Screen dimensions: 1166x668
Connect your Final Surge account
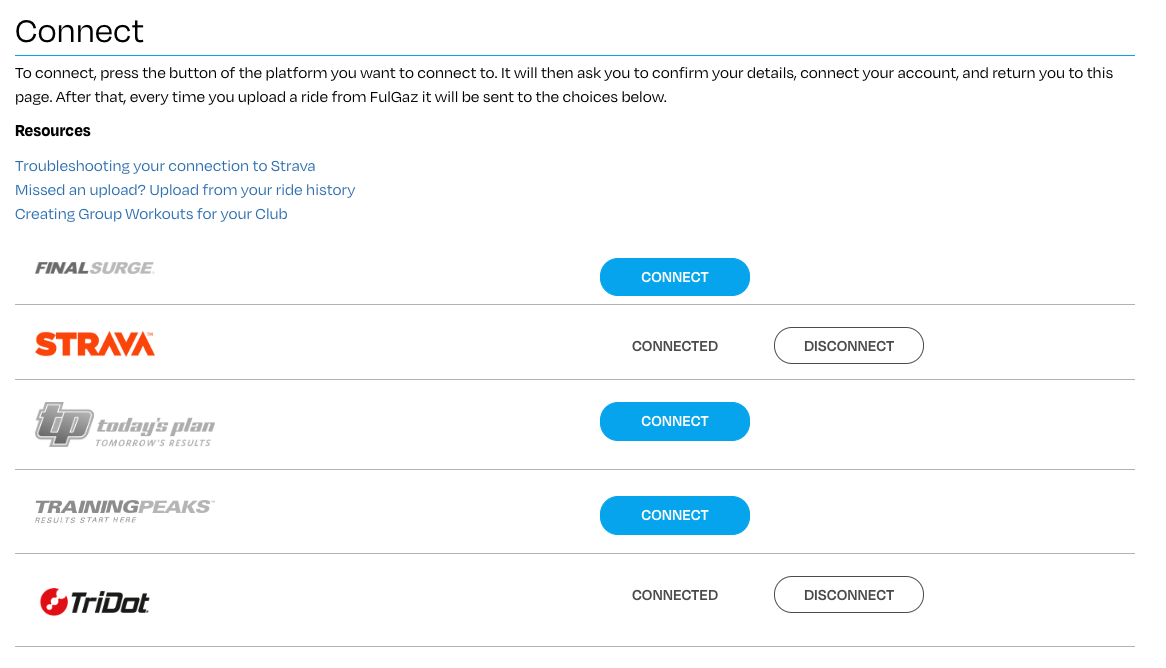pos(674,277)
